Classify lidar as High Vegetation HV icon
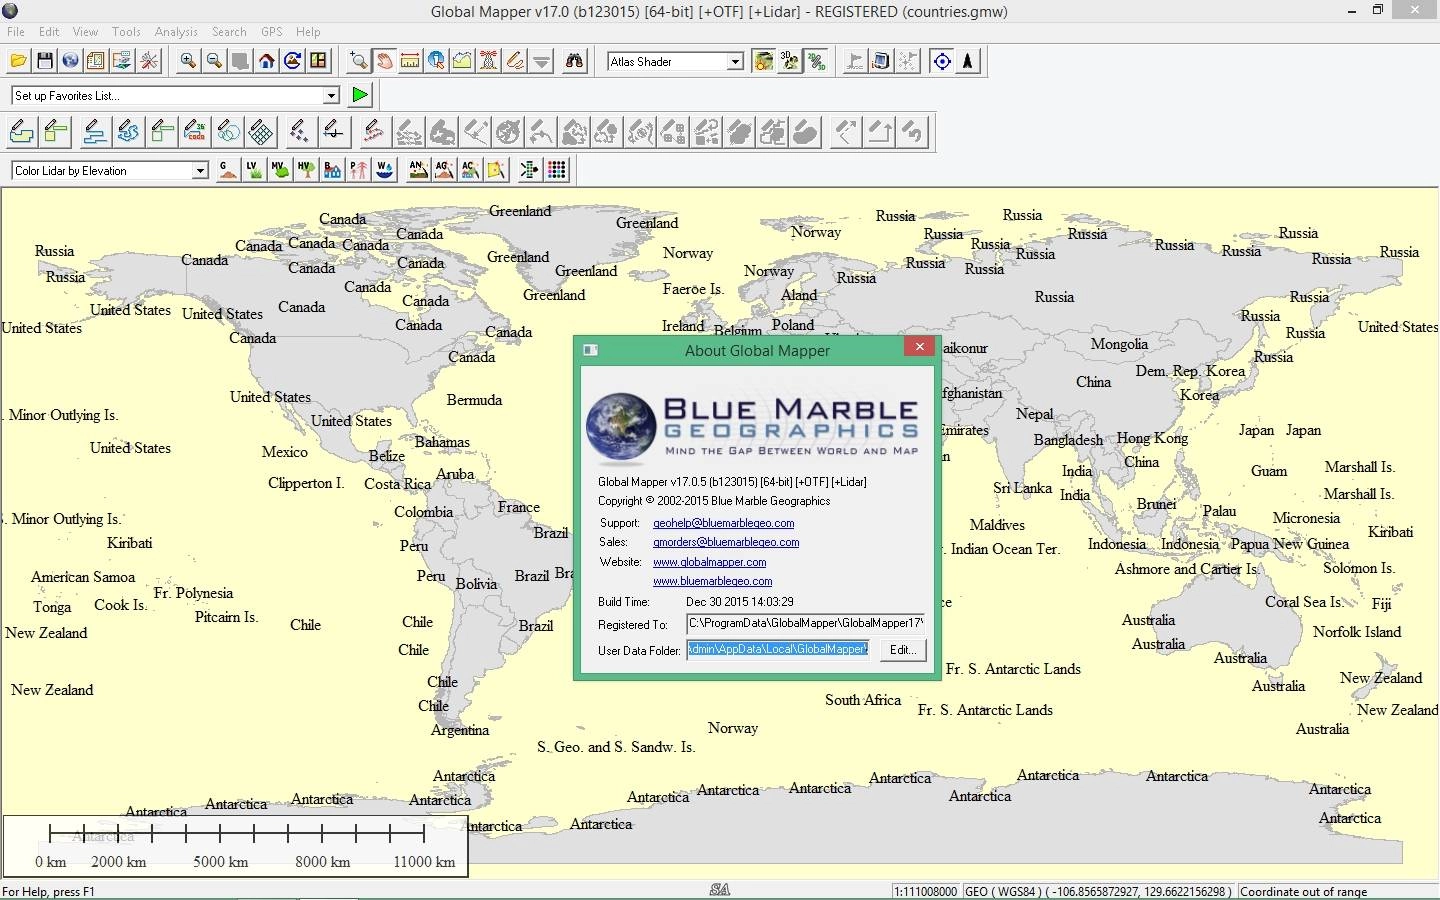 pos(306,170)
